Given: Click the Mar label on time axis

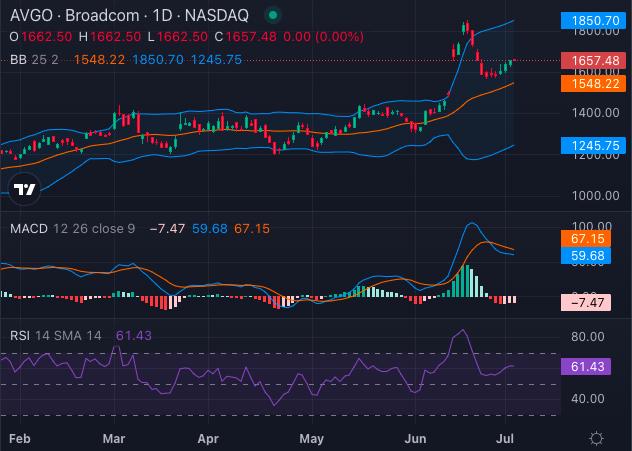Looking at the screenshot, I should pyautogui.click(x=114, y=438).
